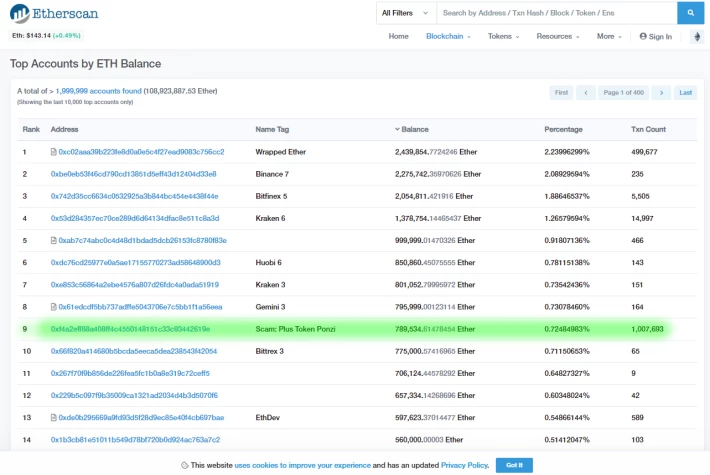Open the rank 11 address 0x267f70
The width and height of the screenshot is (710, 475).
(130, 374)
